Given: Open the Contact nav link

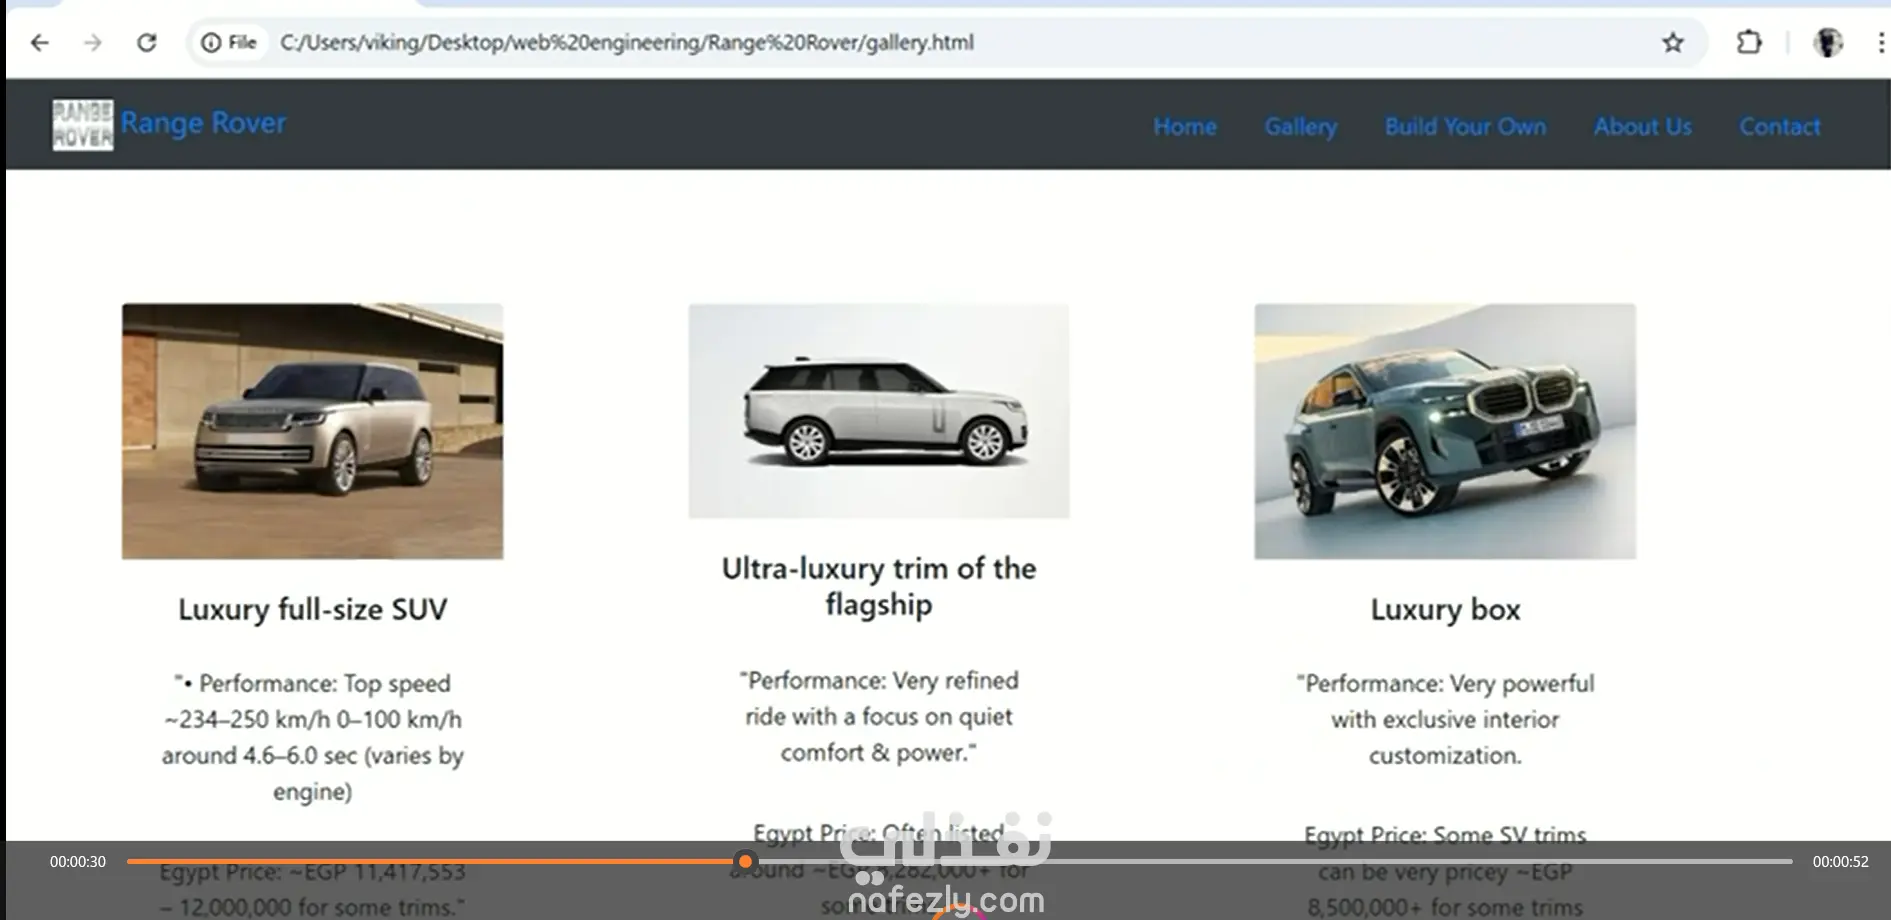Looking at the screenshot, I should click(x=1780, y=127).
